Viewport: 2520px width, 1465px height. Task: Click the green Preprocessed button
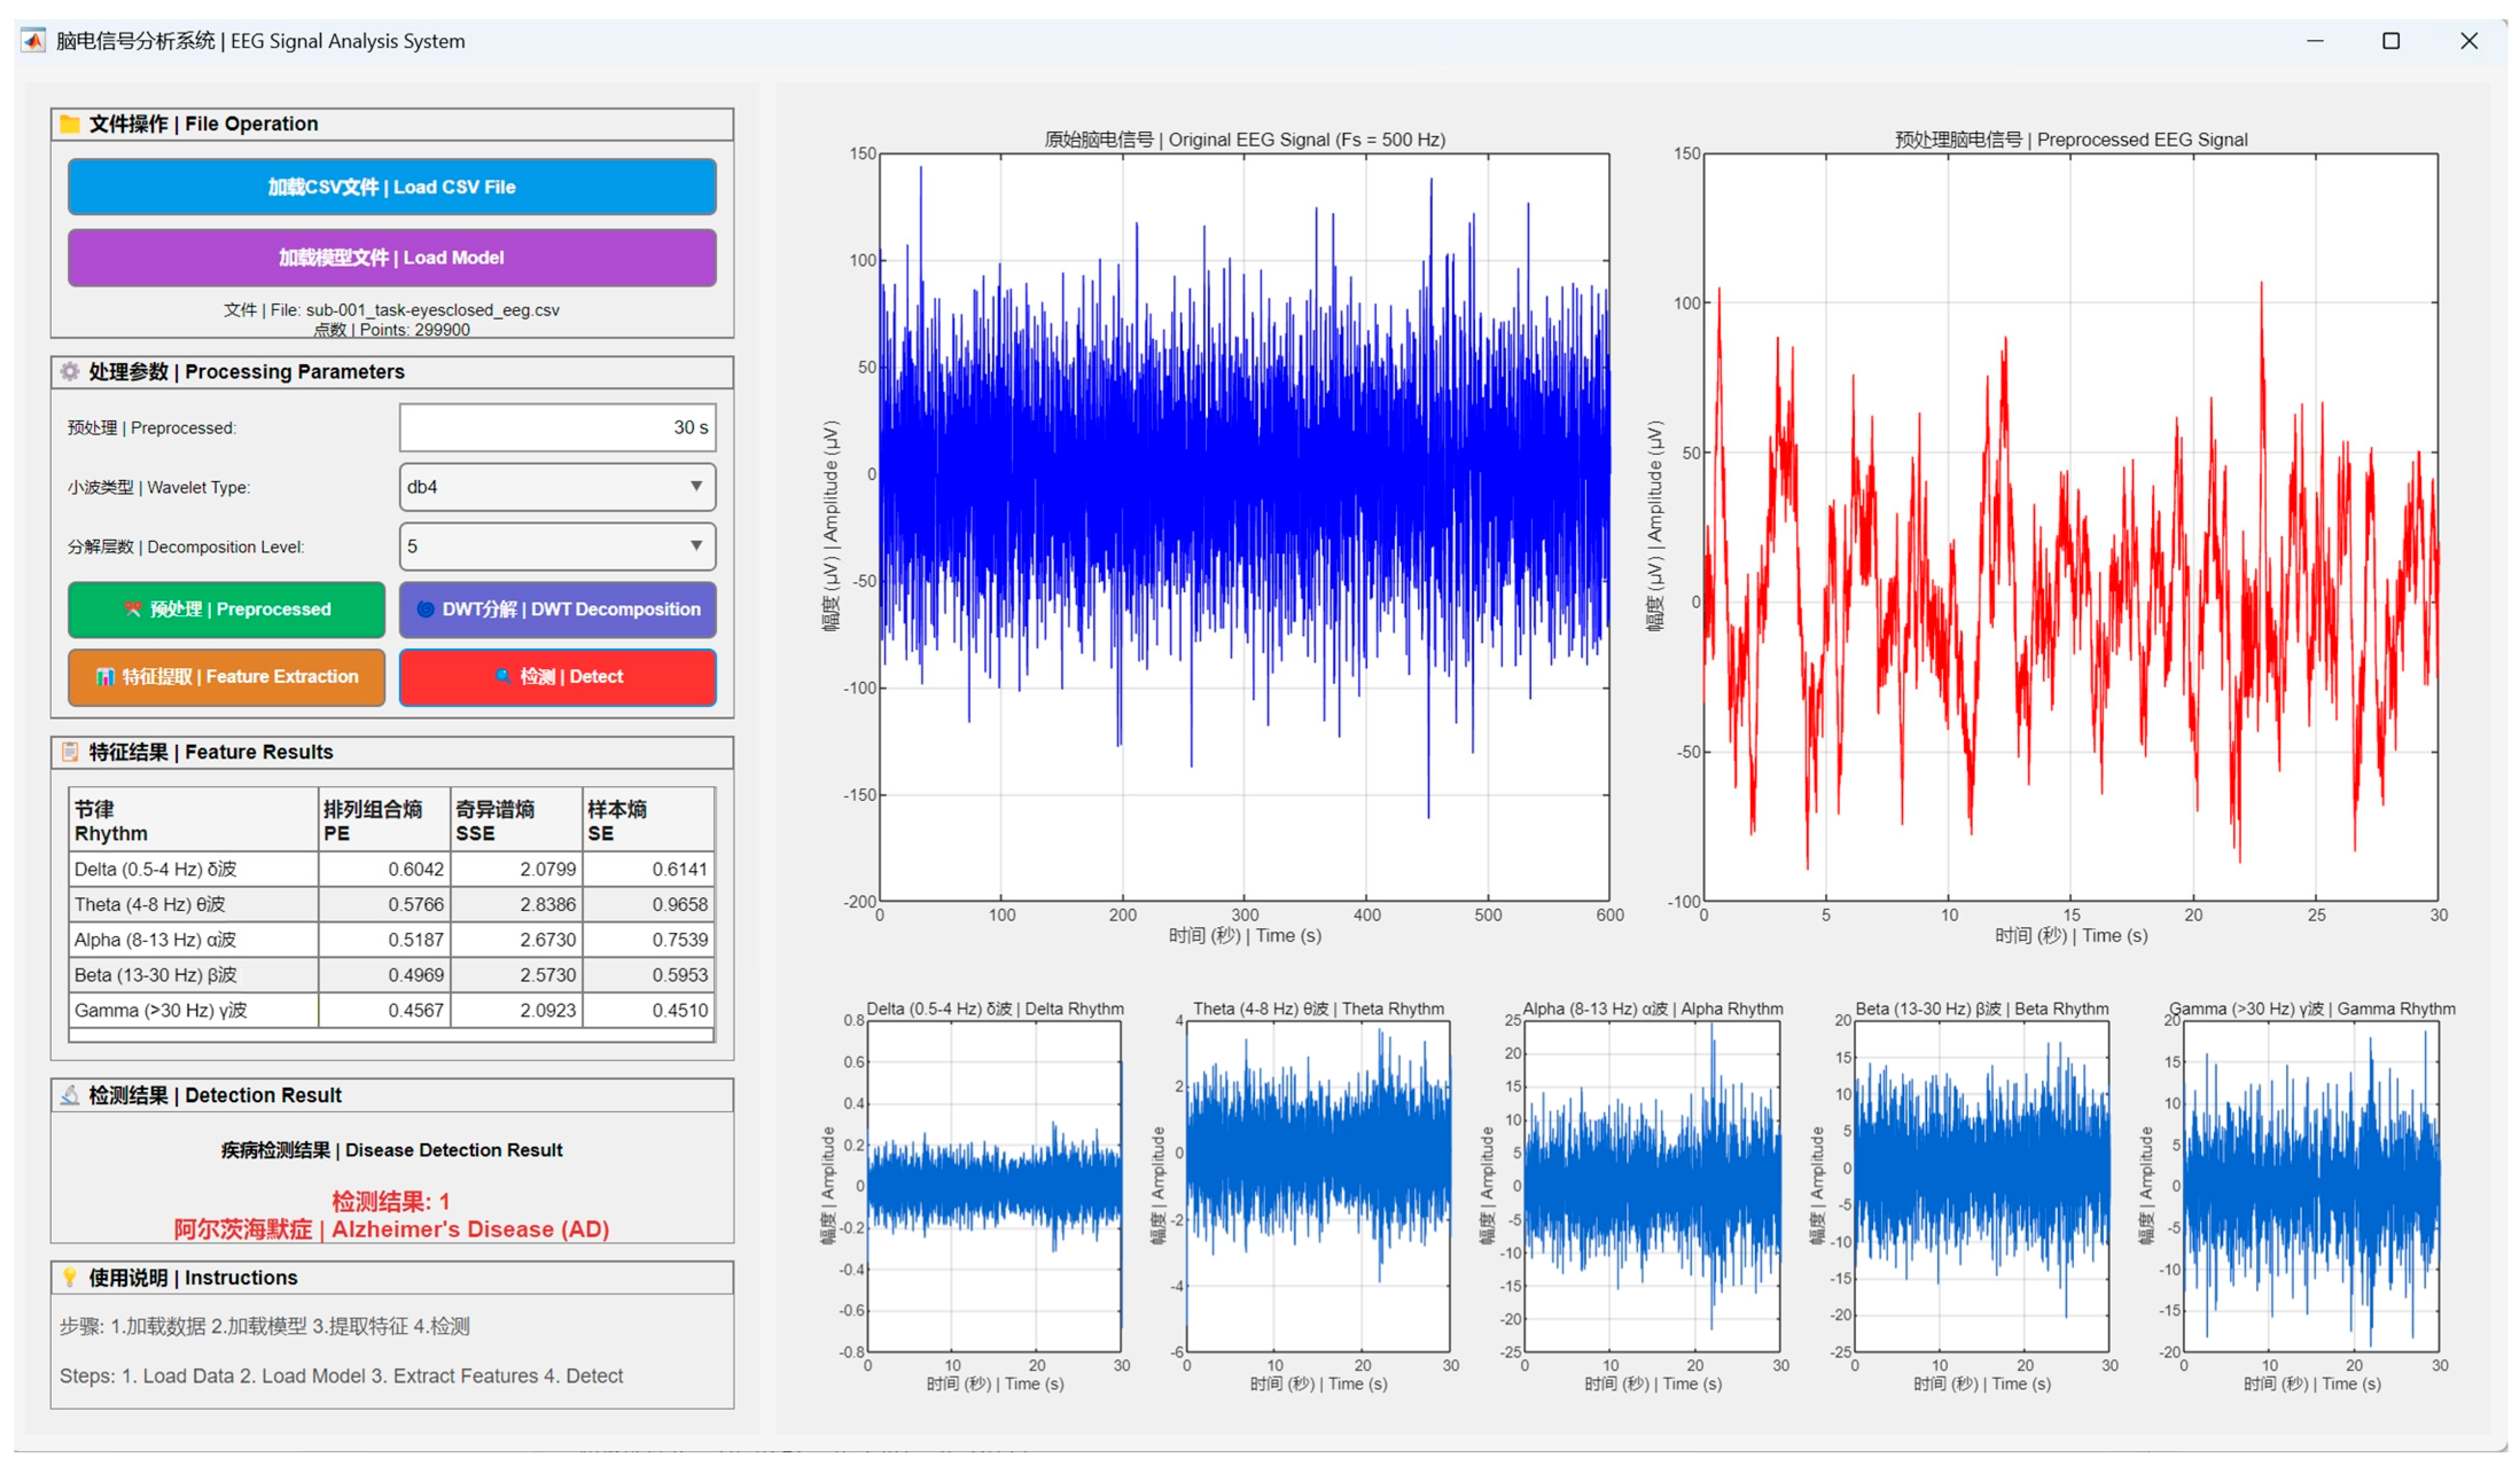[227, 609]
